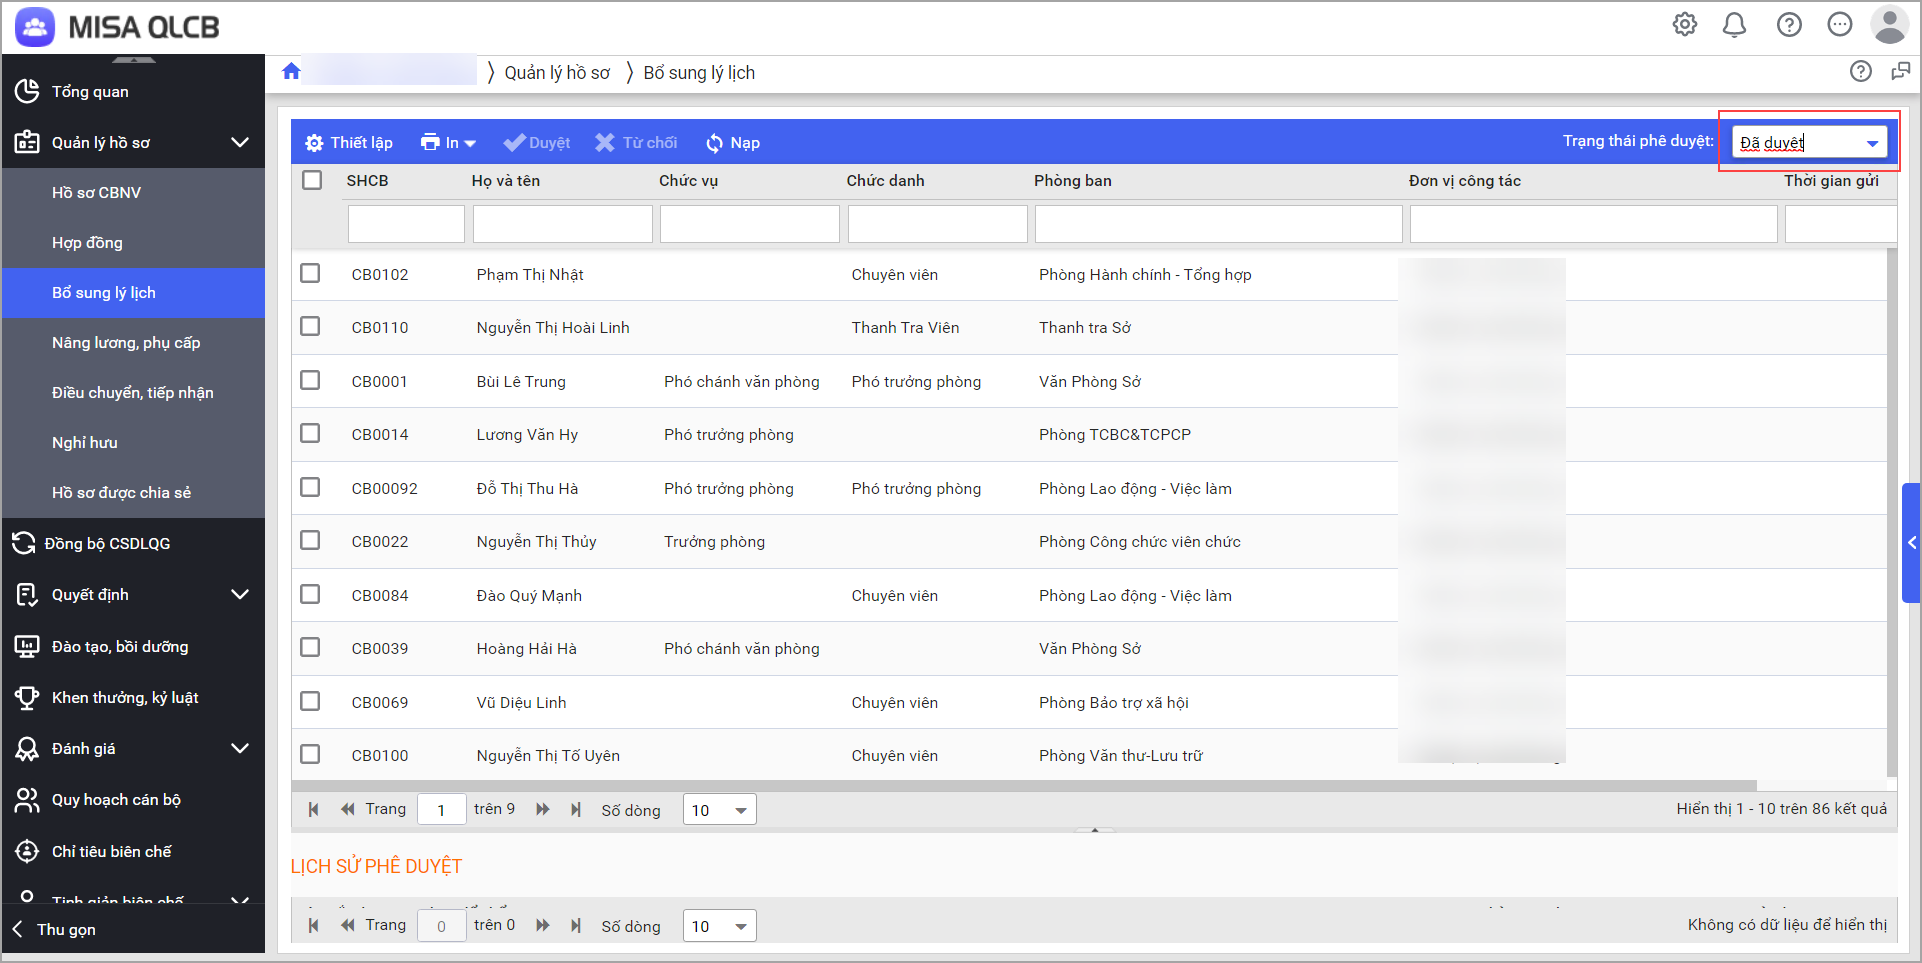Tick the checkbox for CB0001 Bùi Lê Trung

(311, 380)
